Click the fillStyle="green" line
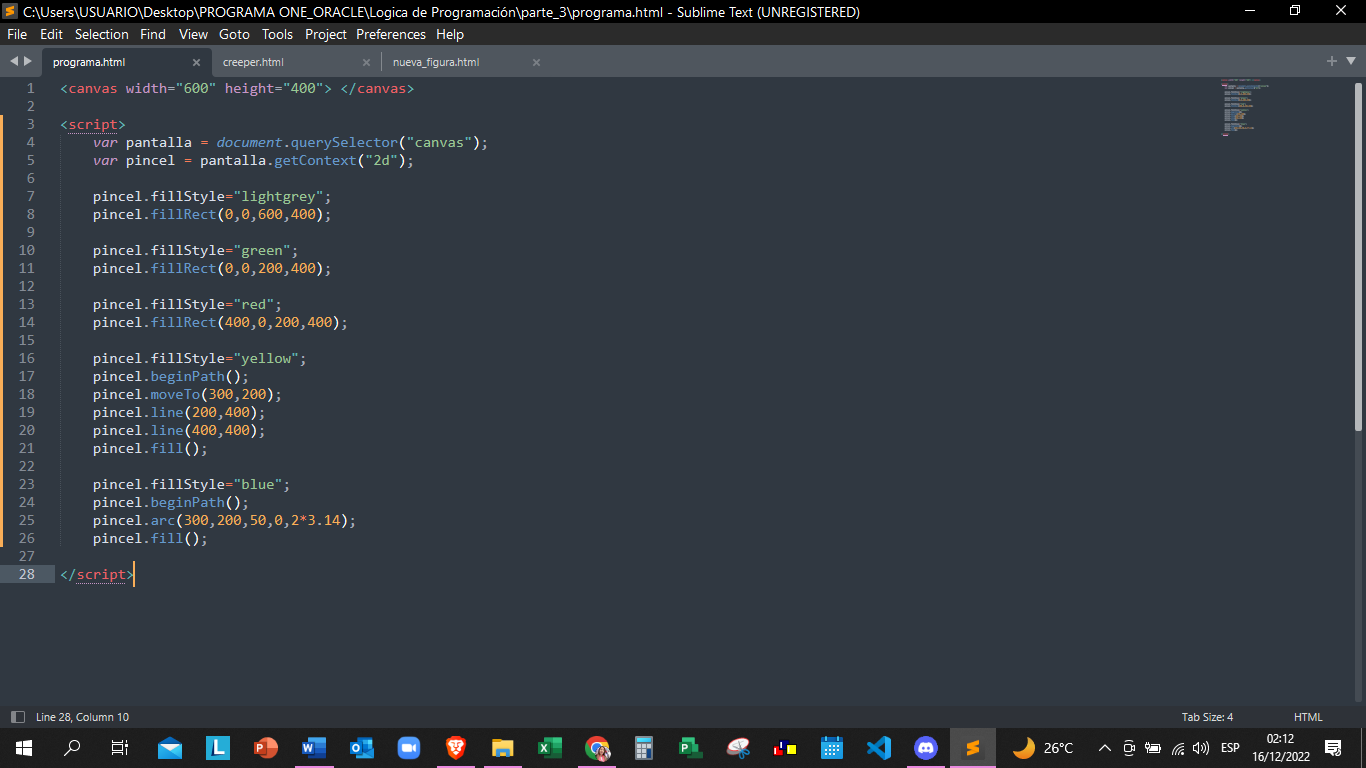 (x=195, y=250)
